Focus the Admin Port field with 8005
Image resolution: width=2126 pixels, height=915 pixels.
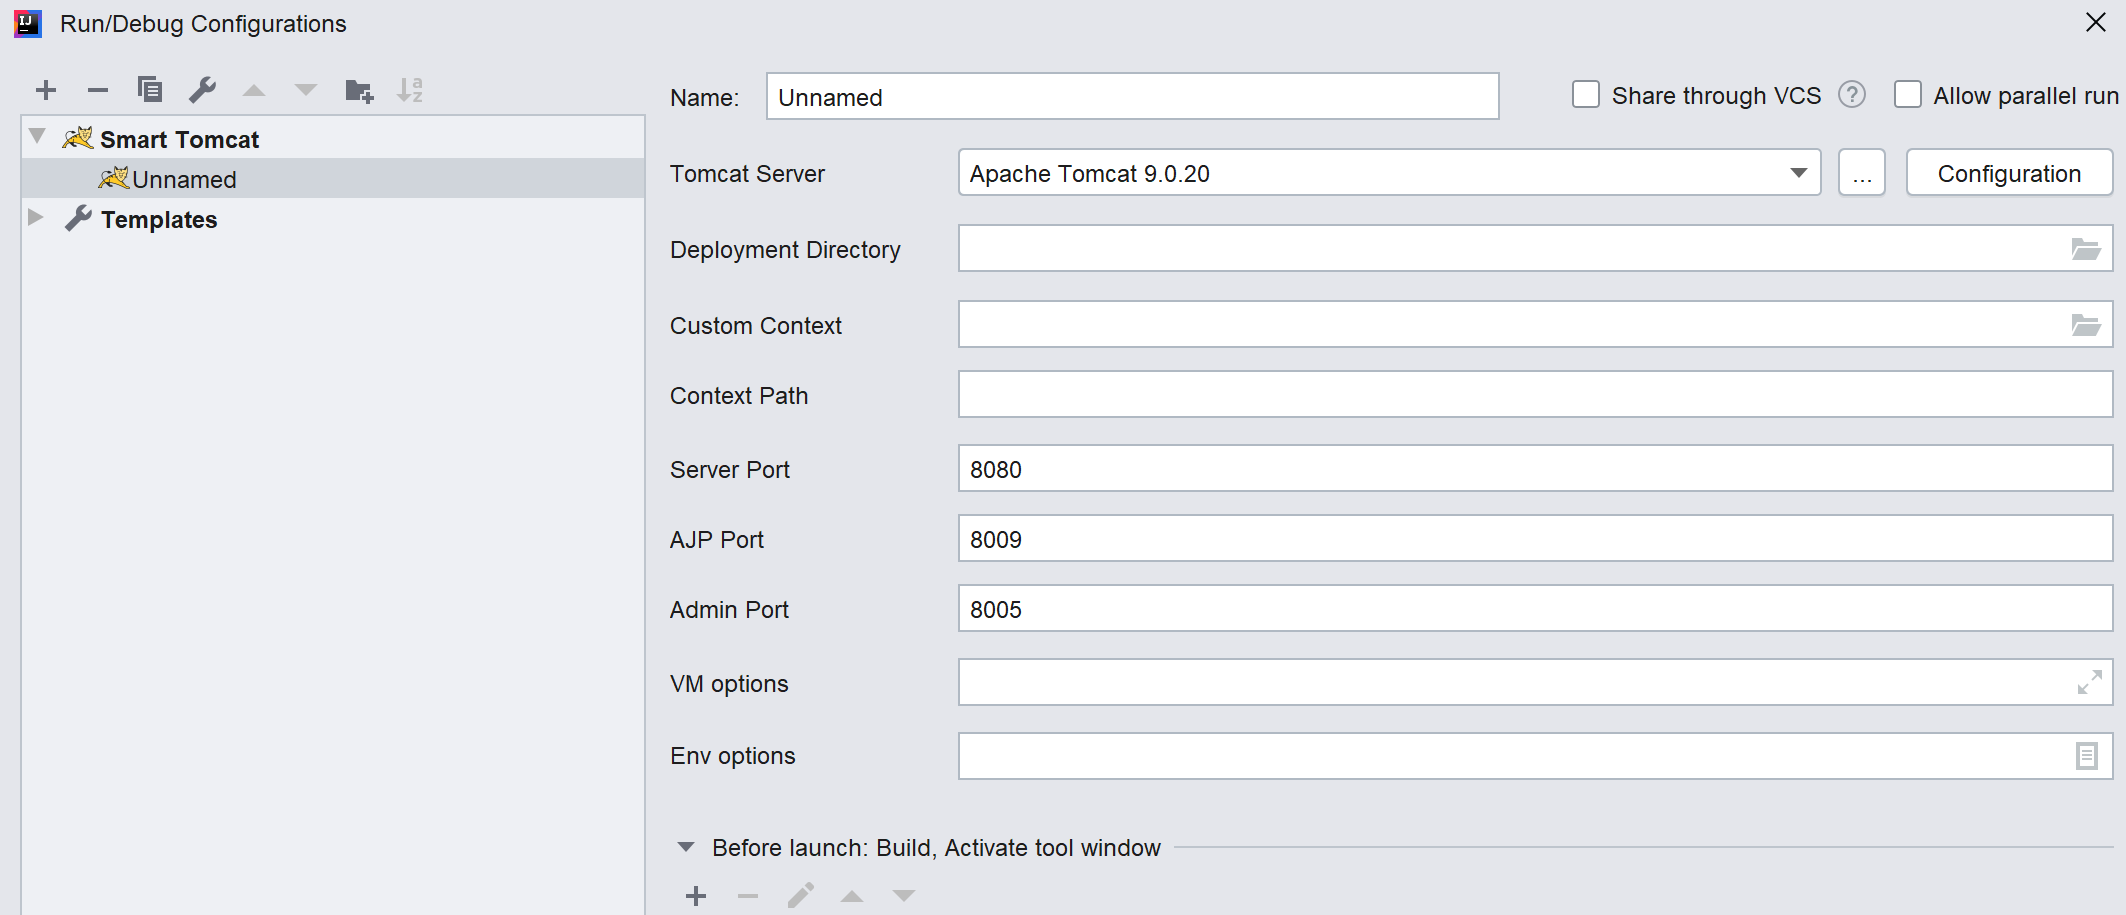[1535, 609]
